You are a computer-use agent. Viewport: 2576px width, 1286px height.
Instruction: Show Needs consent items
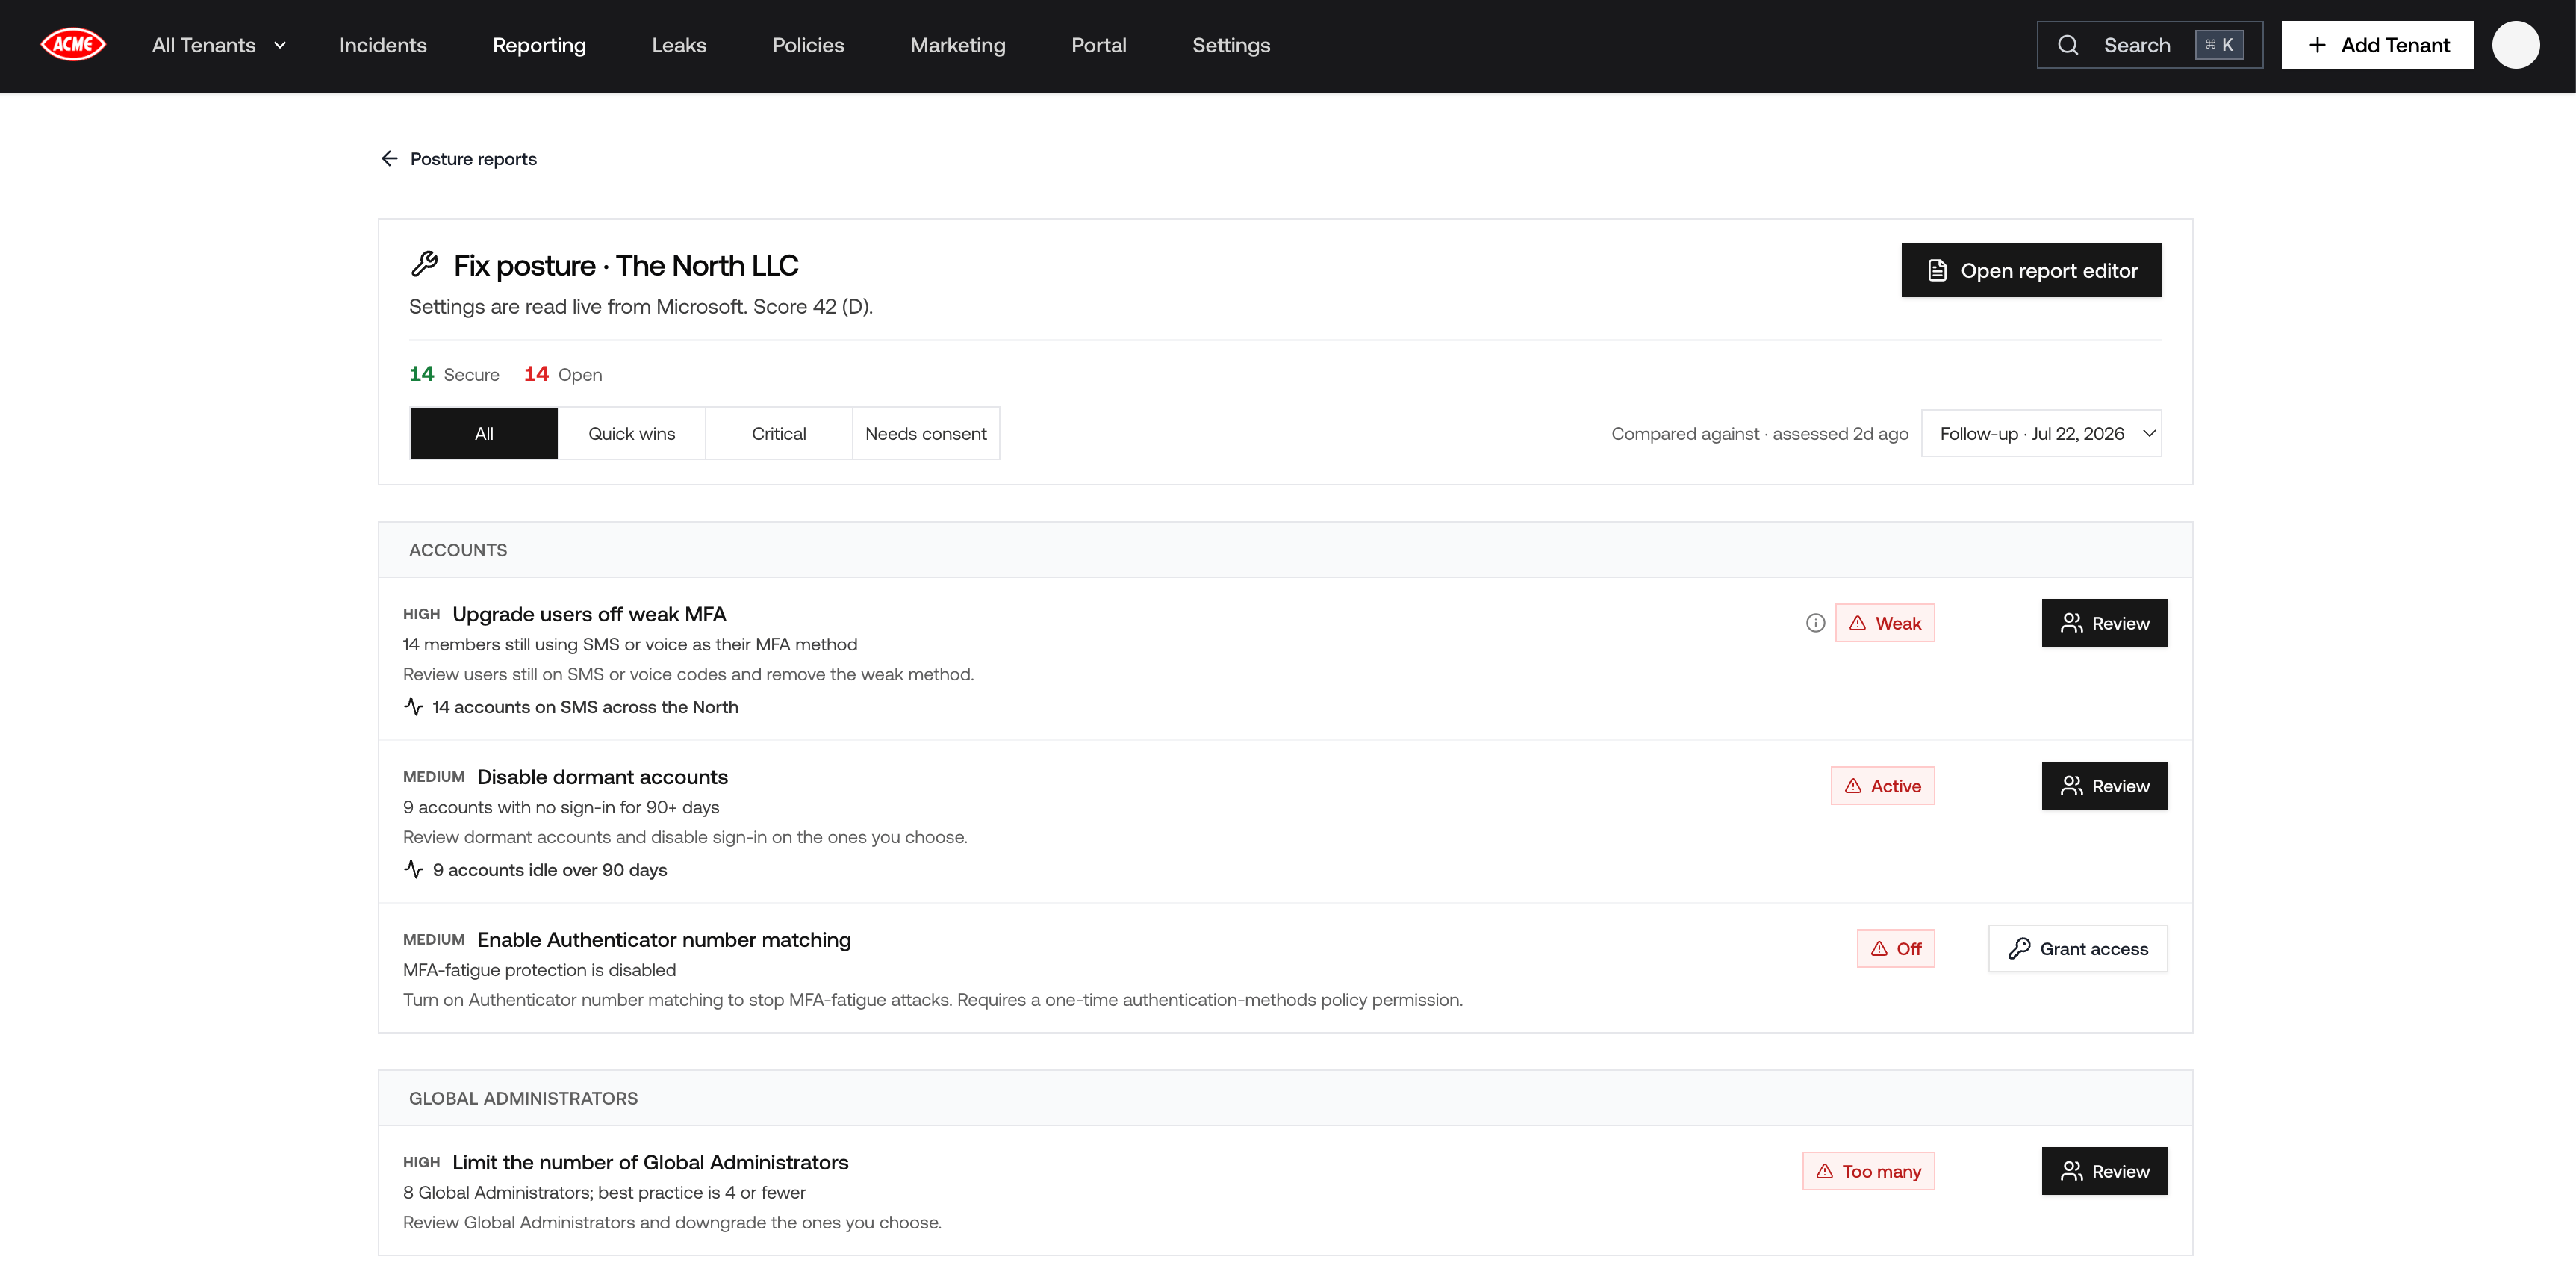click(x=925, y=433)
